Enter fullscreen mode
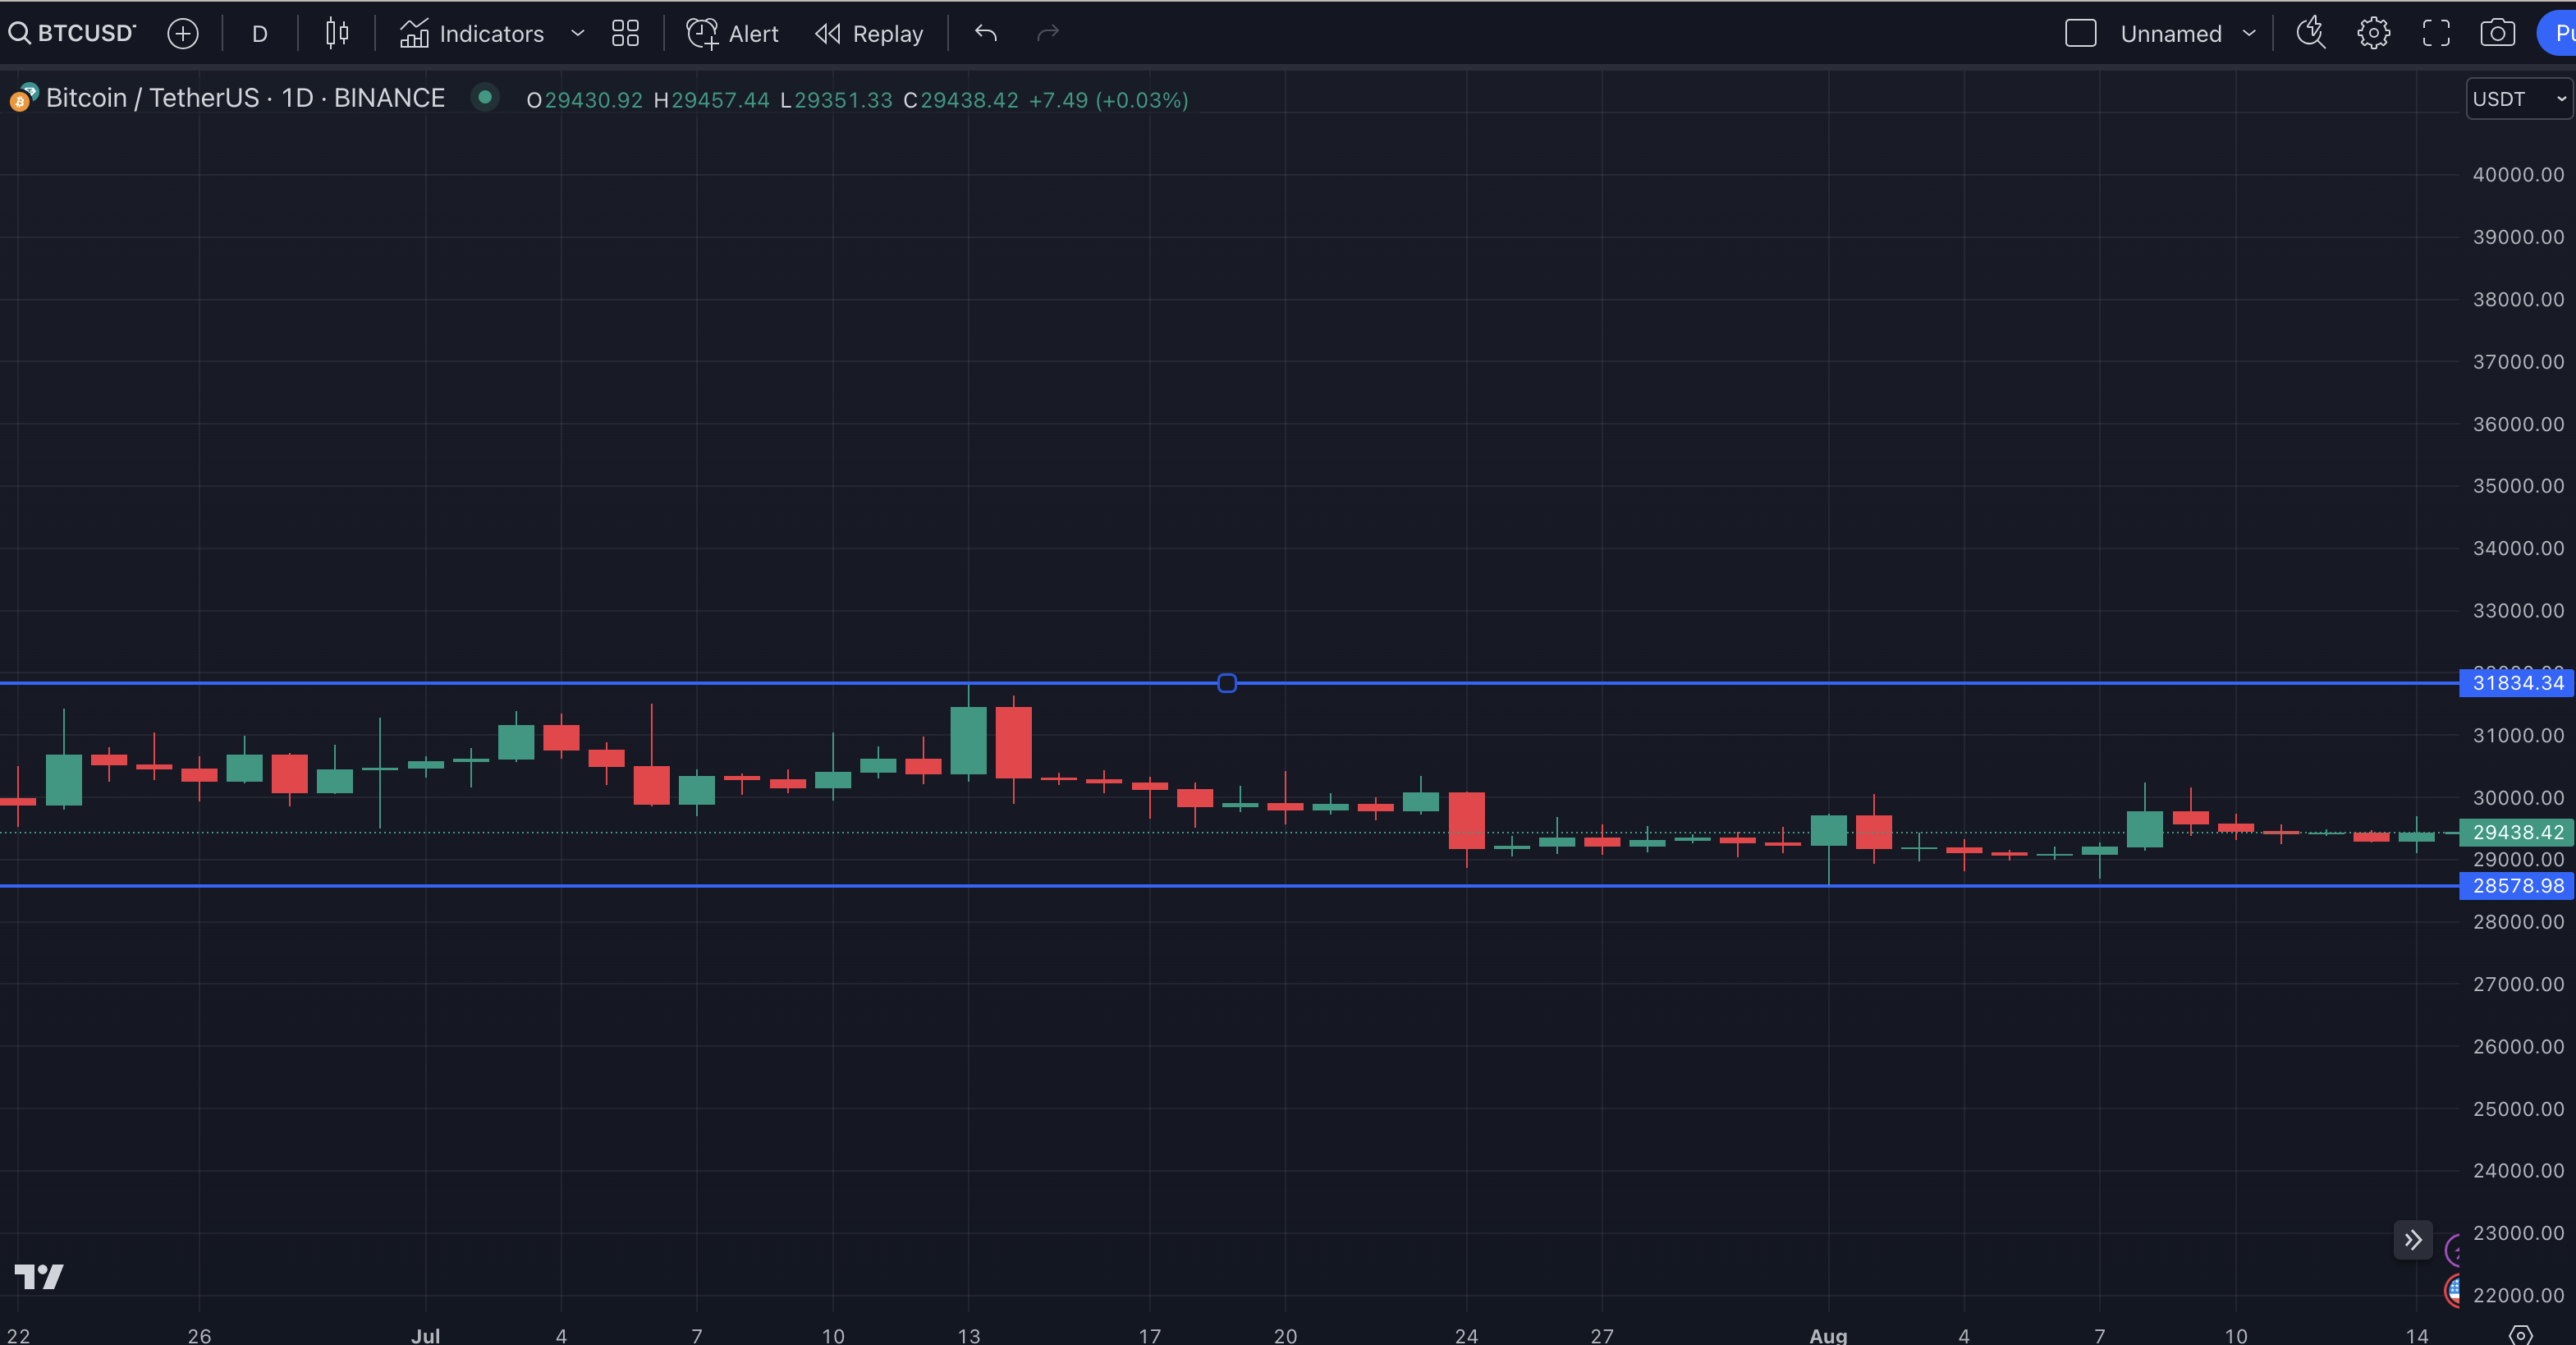 click(2436, 34)
